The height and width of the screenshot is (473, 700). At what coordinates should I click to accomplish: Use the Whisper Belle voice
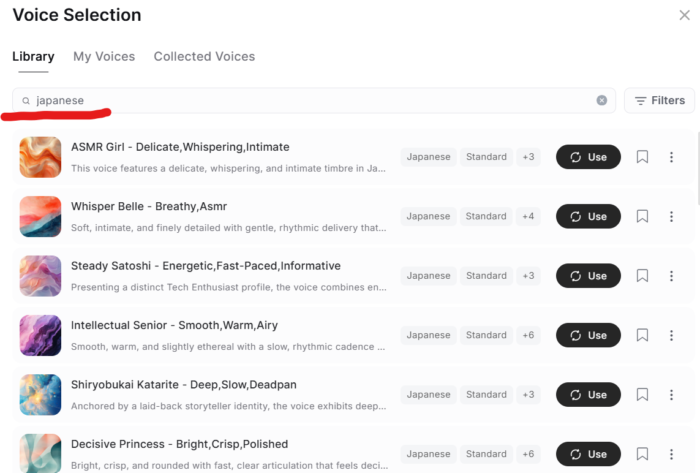coord(588,216)
